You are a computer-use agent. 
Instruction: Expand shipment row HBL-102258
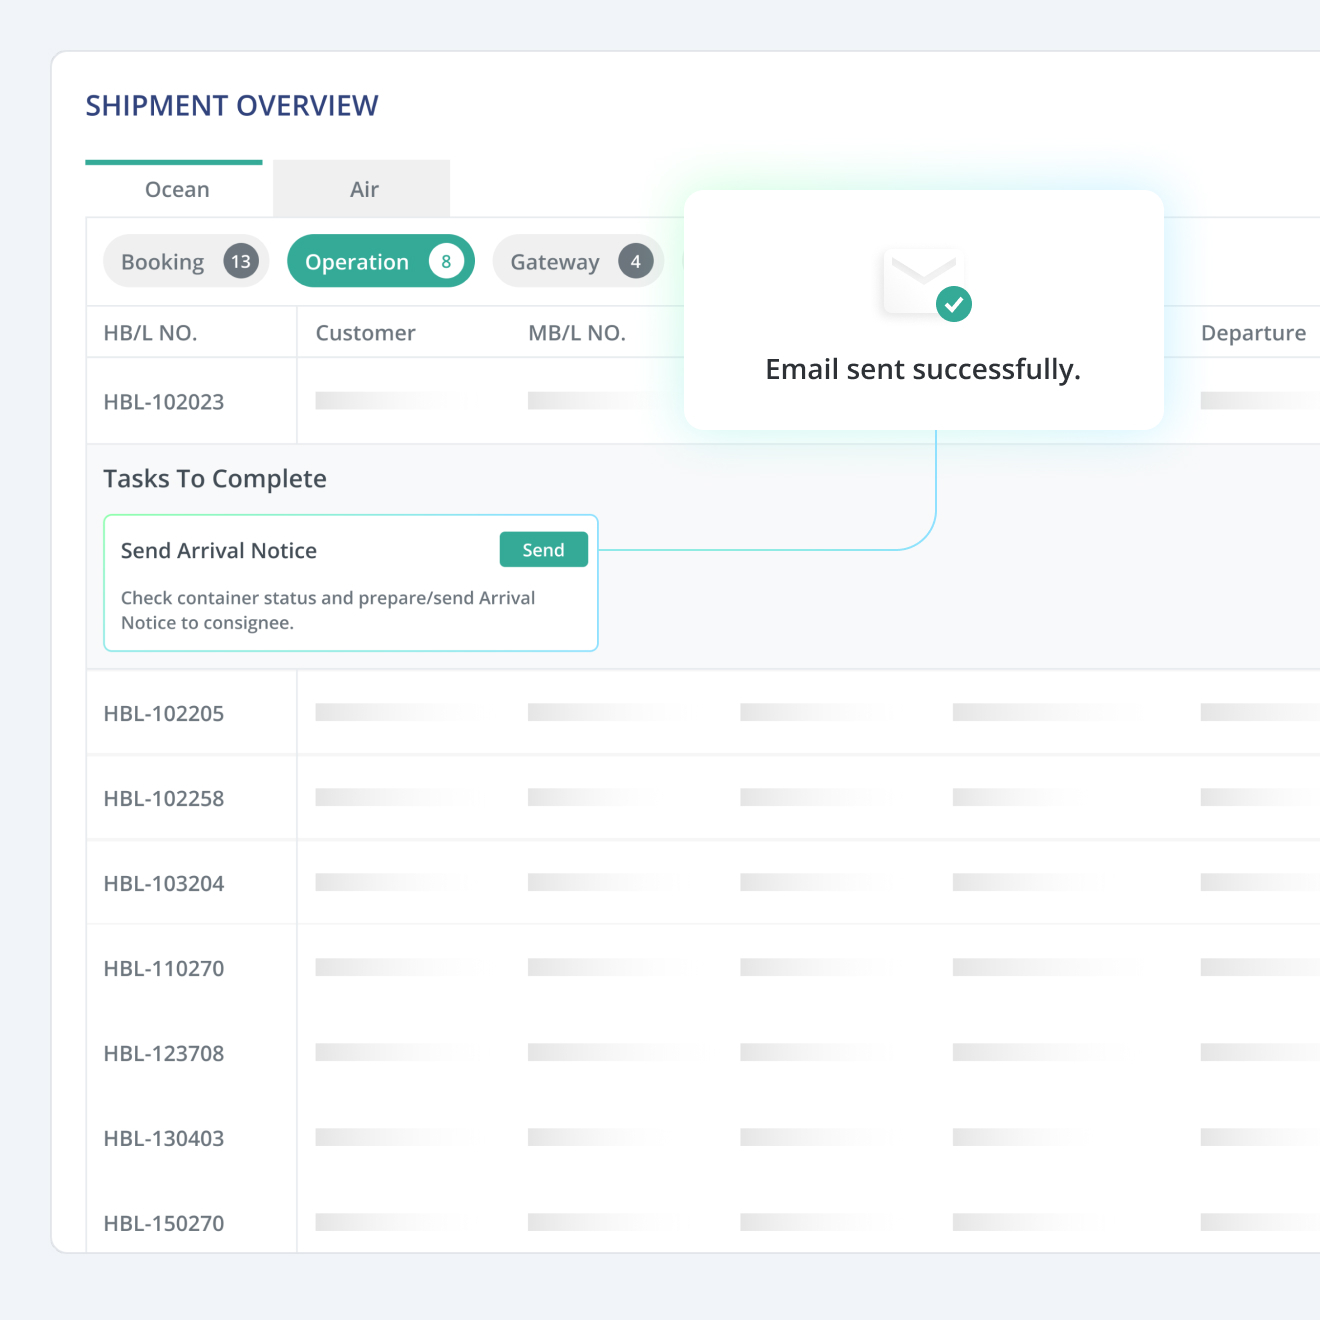[164, 799]
